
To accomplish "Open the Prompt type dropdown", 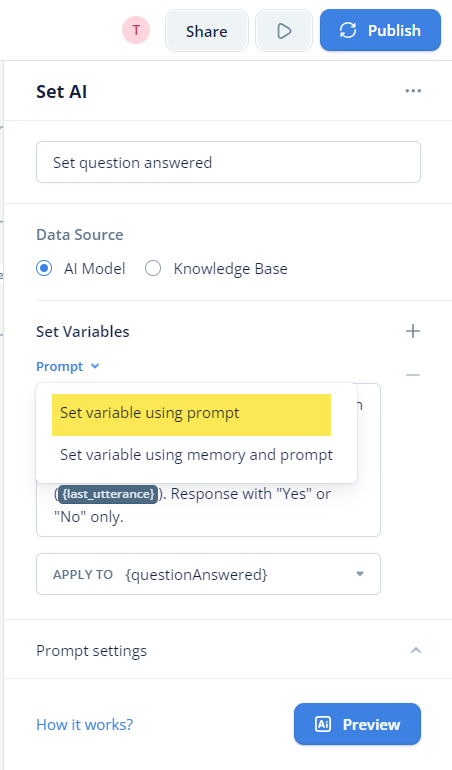I will point(68,366).
